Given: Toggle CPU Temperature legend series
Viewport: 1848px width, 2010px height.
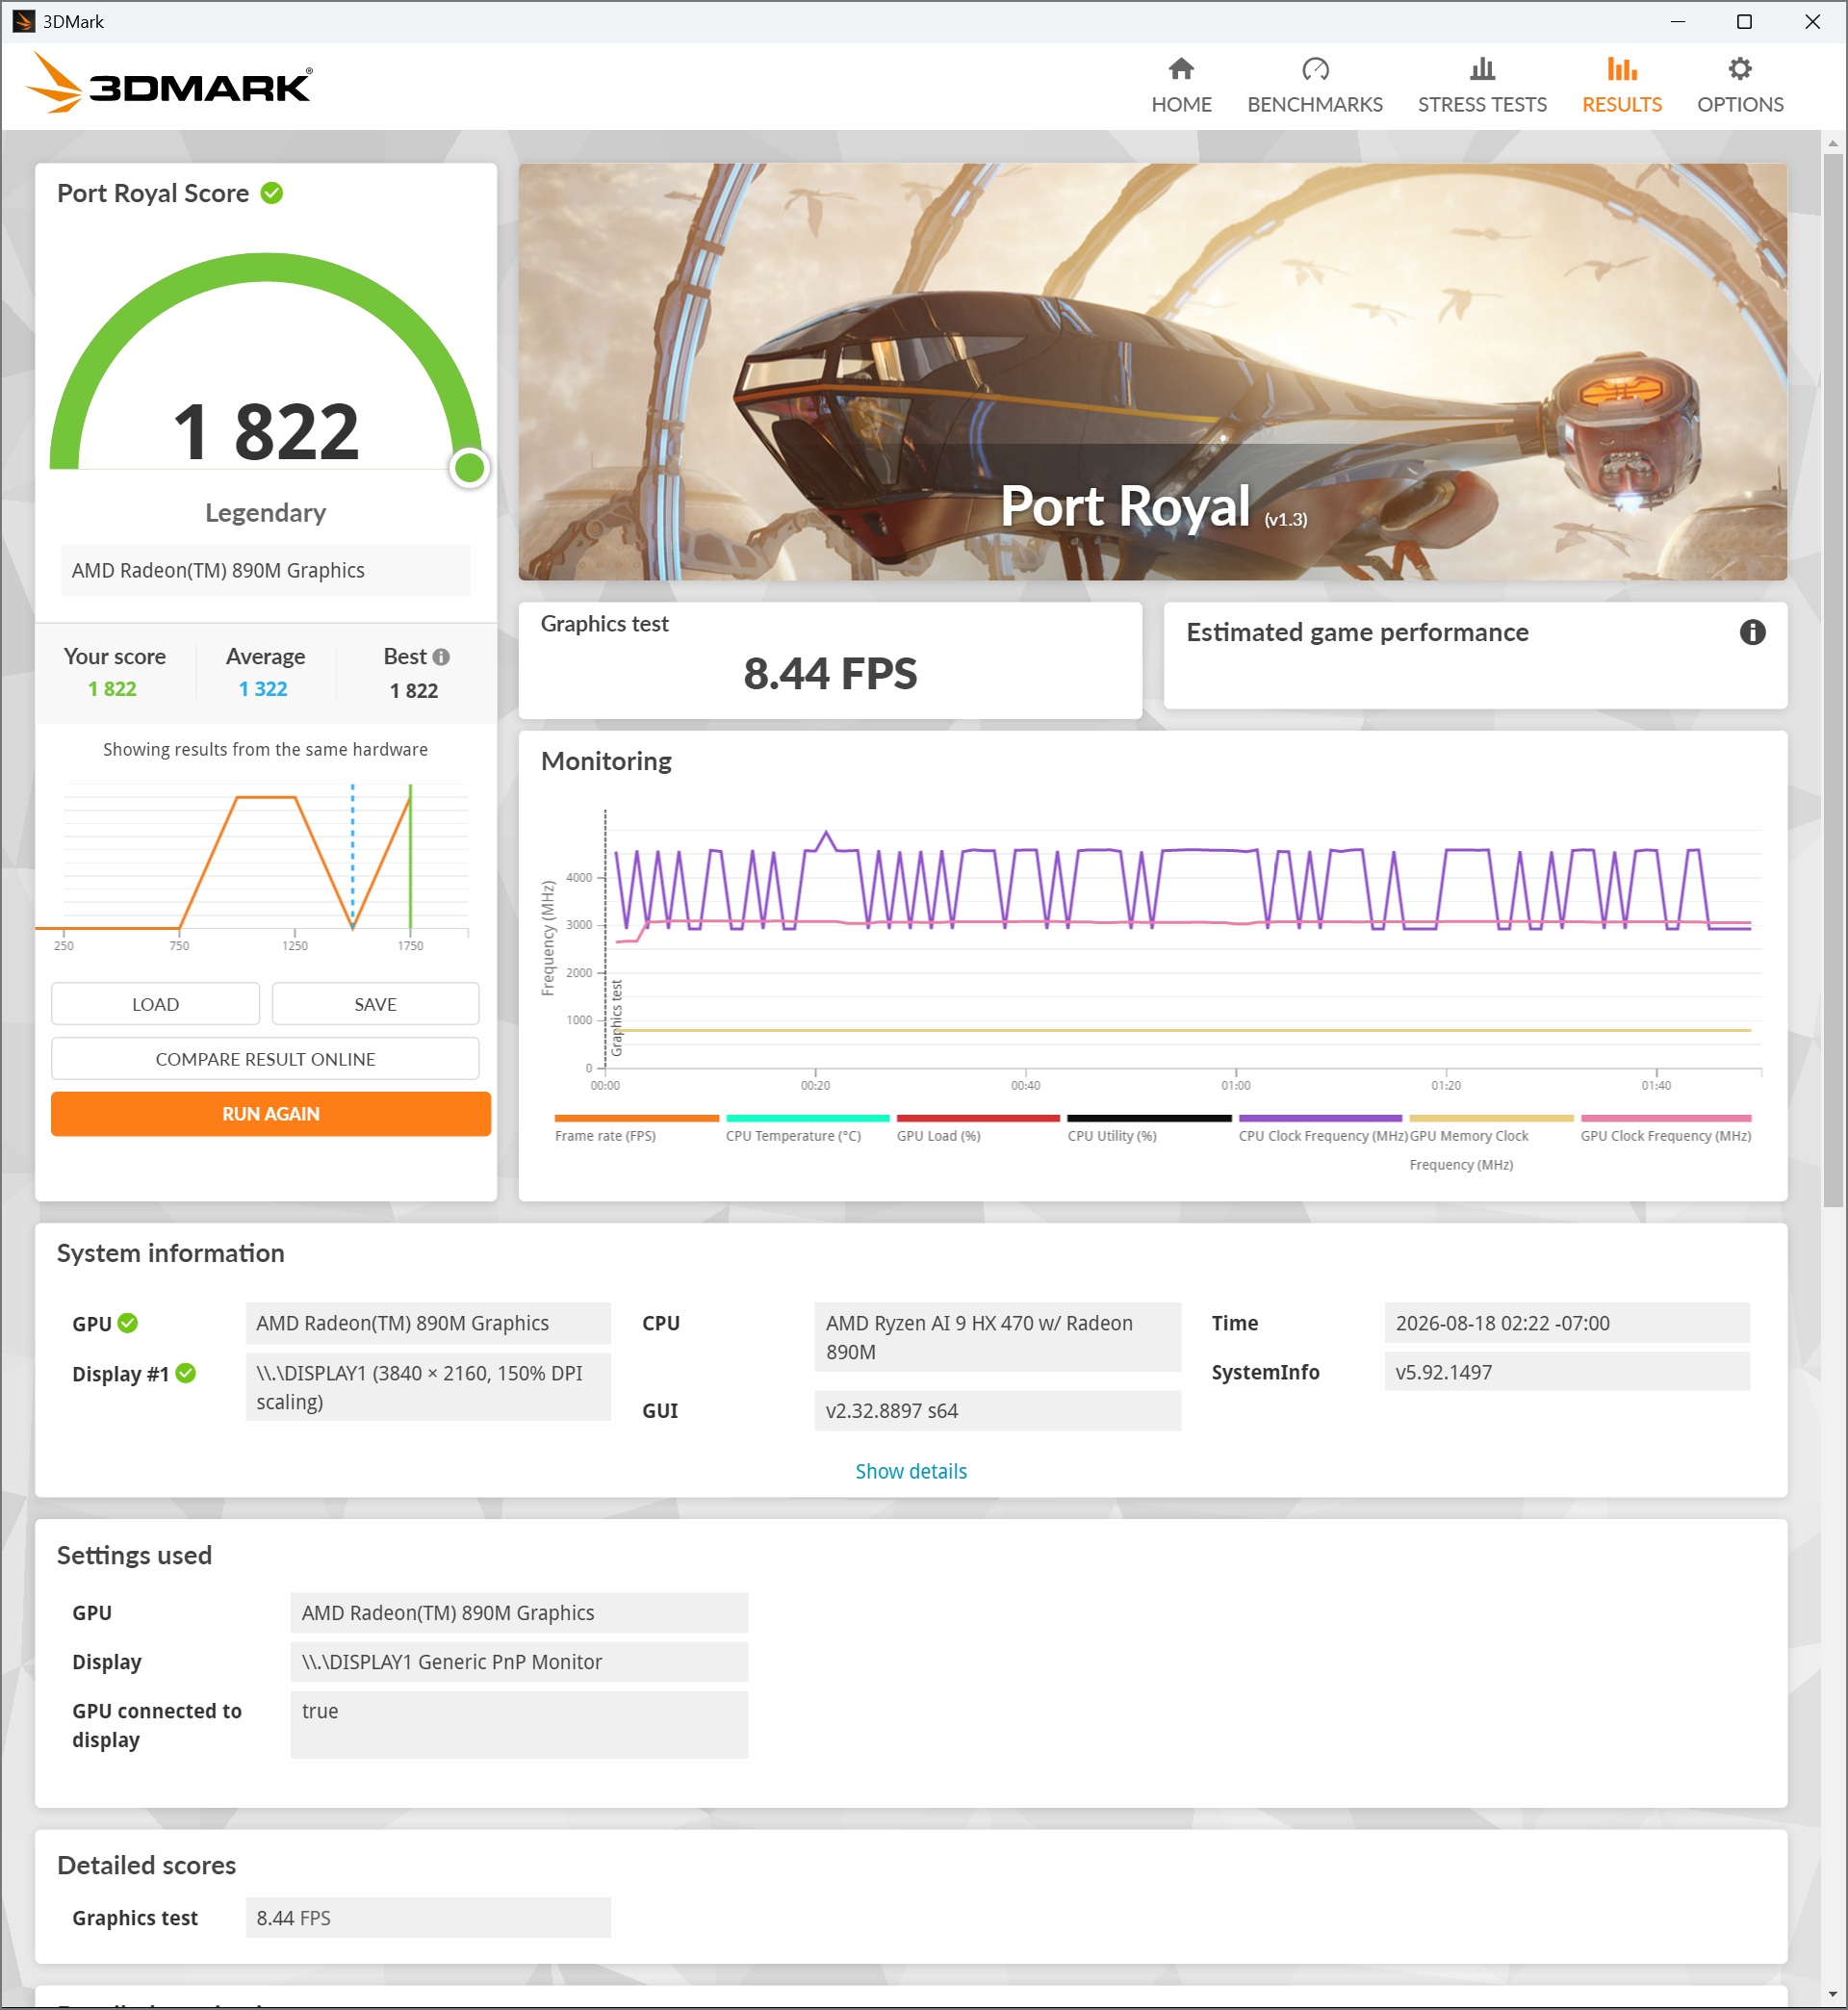Looking at the screenshot, I should (x=807, y=1130).
